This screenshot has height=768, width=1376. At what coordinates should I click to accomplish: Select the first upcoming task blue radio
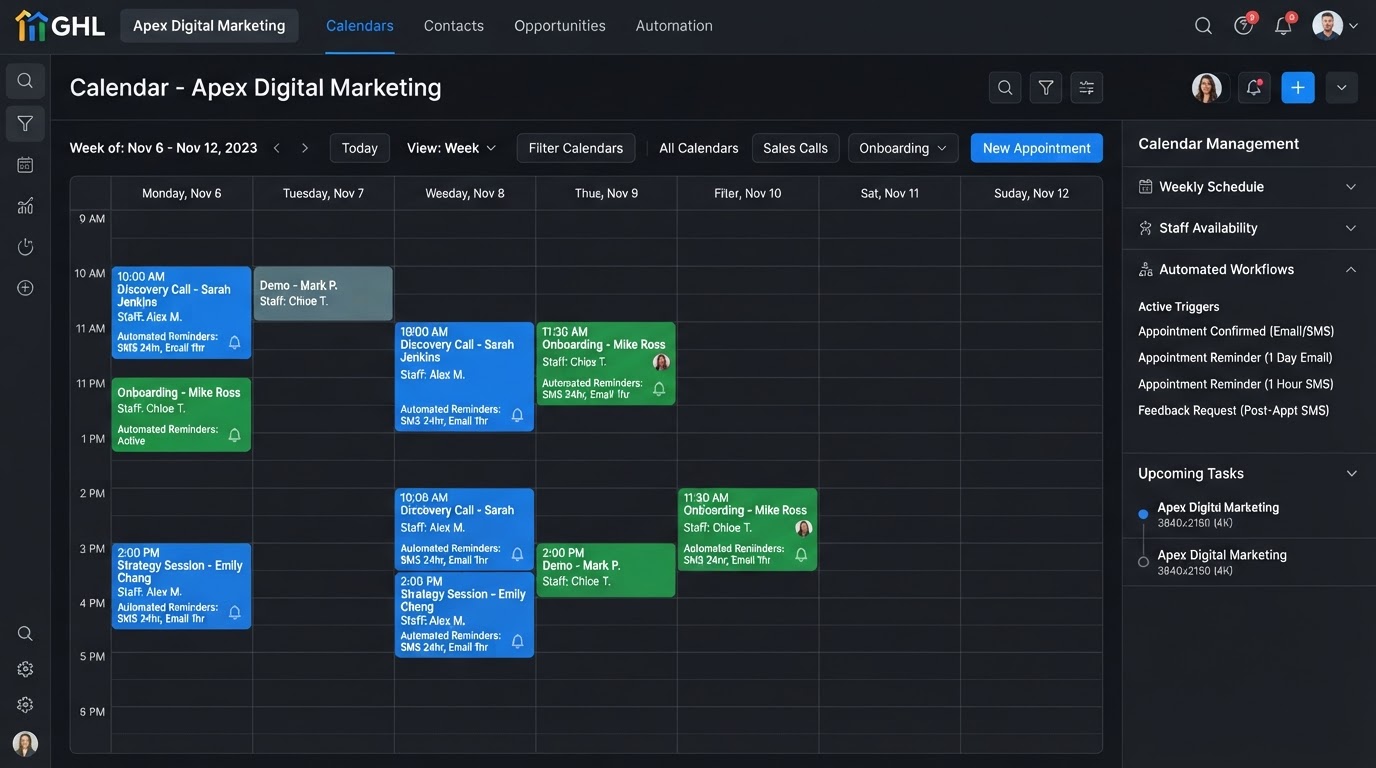tap(1143, 514)
